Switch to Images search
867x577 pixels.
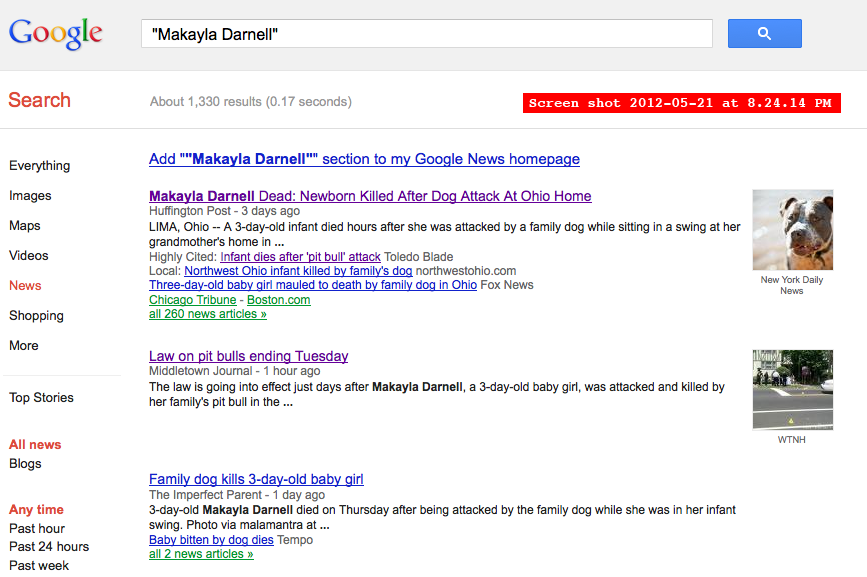[x=30, y=196]
